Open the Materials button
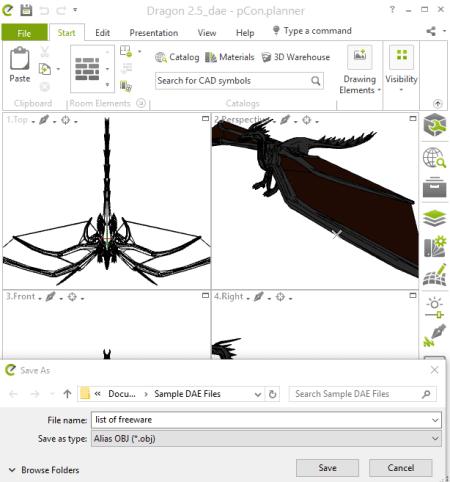 click(x=230, y=57)
